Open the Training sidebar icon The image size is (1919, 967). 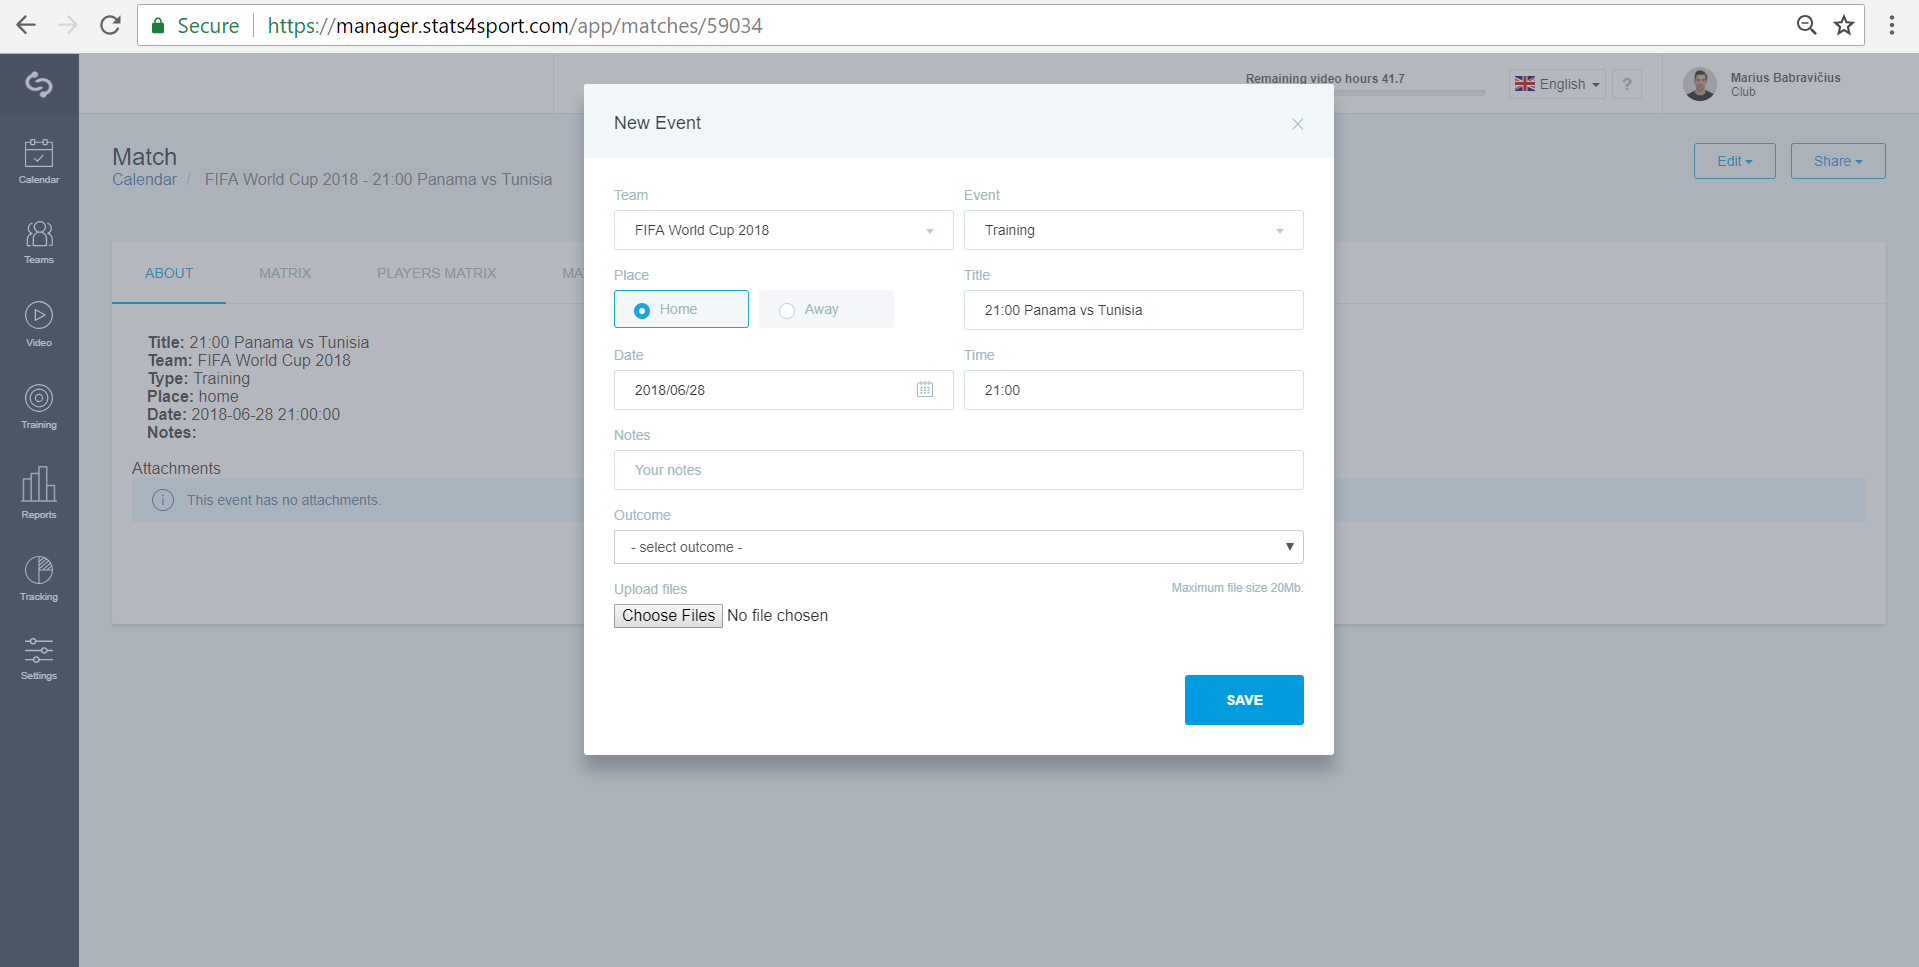[39, 407]
